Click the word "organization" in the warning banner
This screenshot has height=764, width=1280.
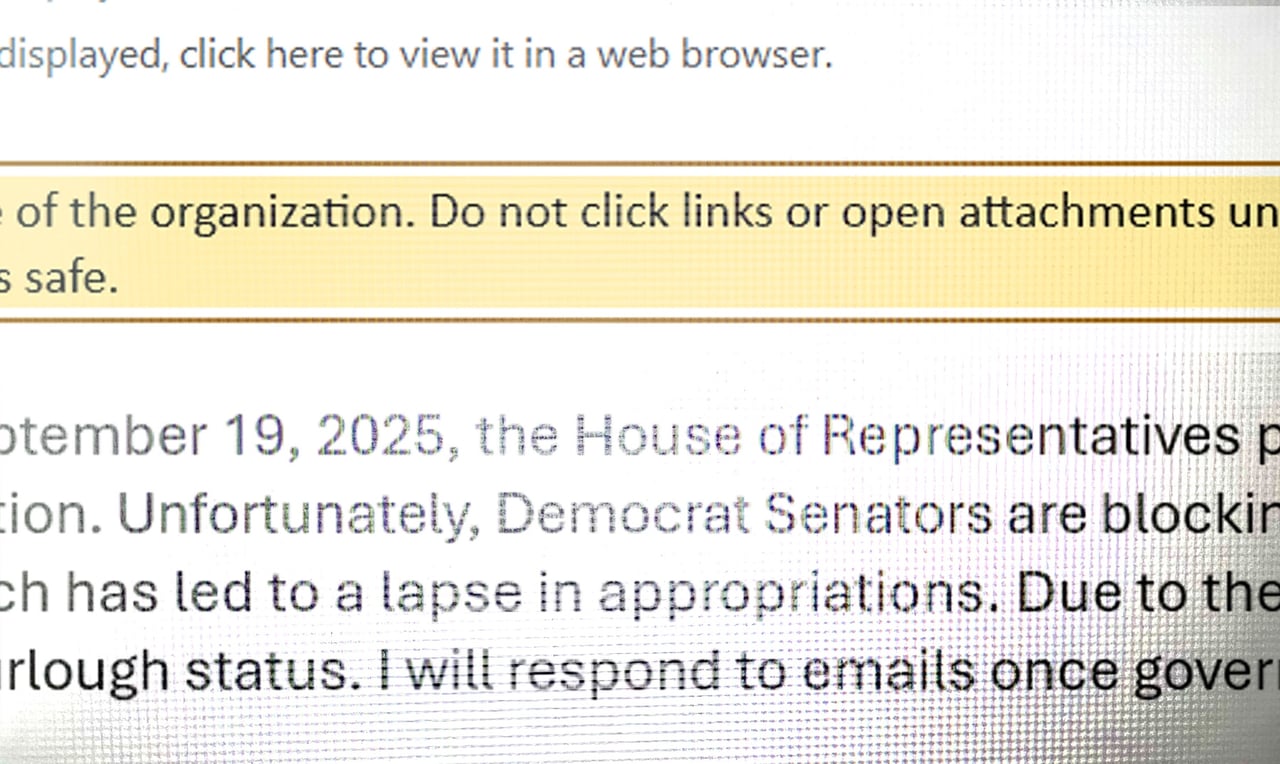tap(283, 212)
